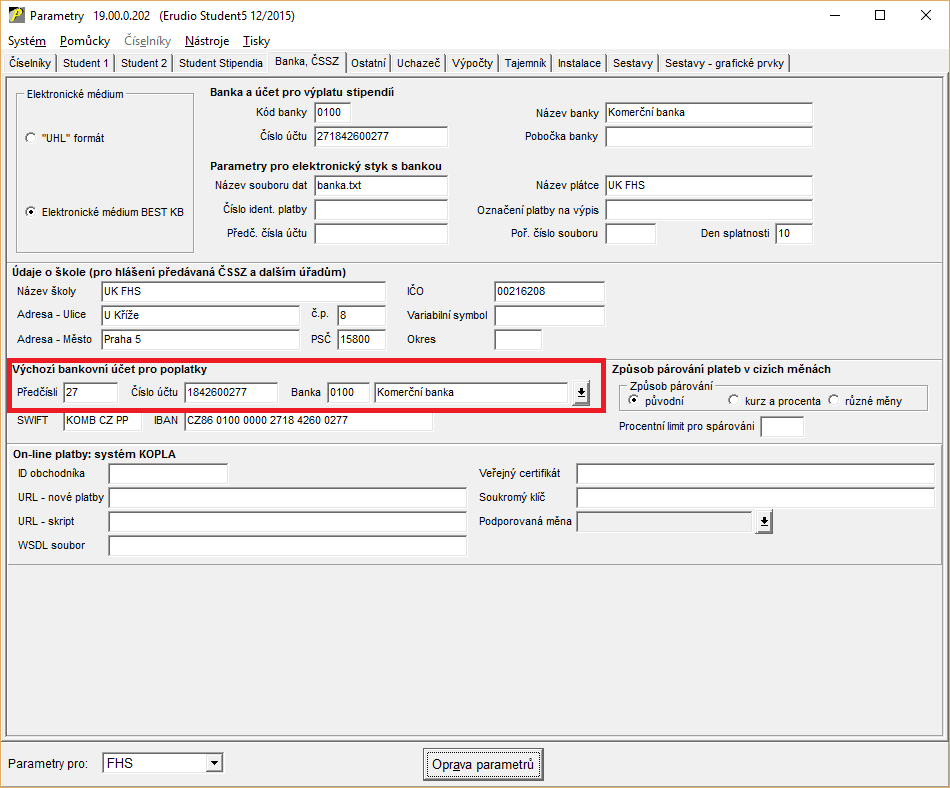The image size is (950, 788).
Task: Open the Systém menu
Action: [x=27, y=41]
